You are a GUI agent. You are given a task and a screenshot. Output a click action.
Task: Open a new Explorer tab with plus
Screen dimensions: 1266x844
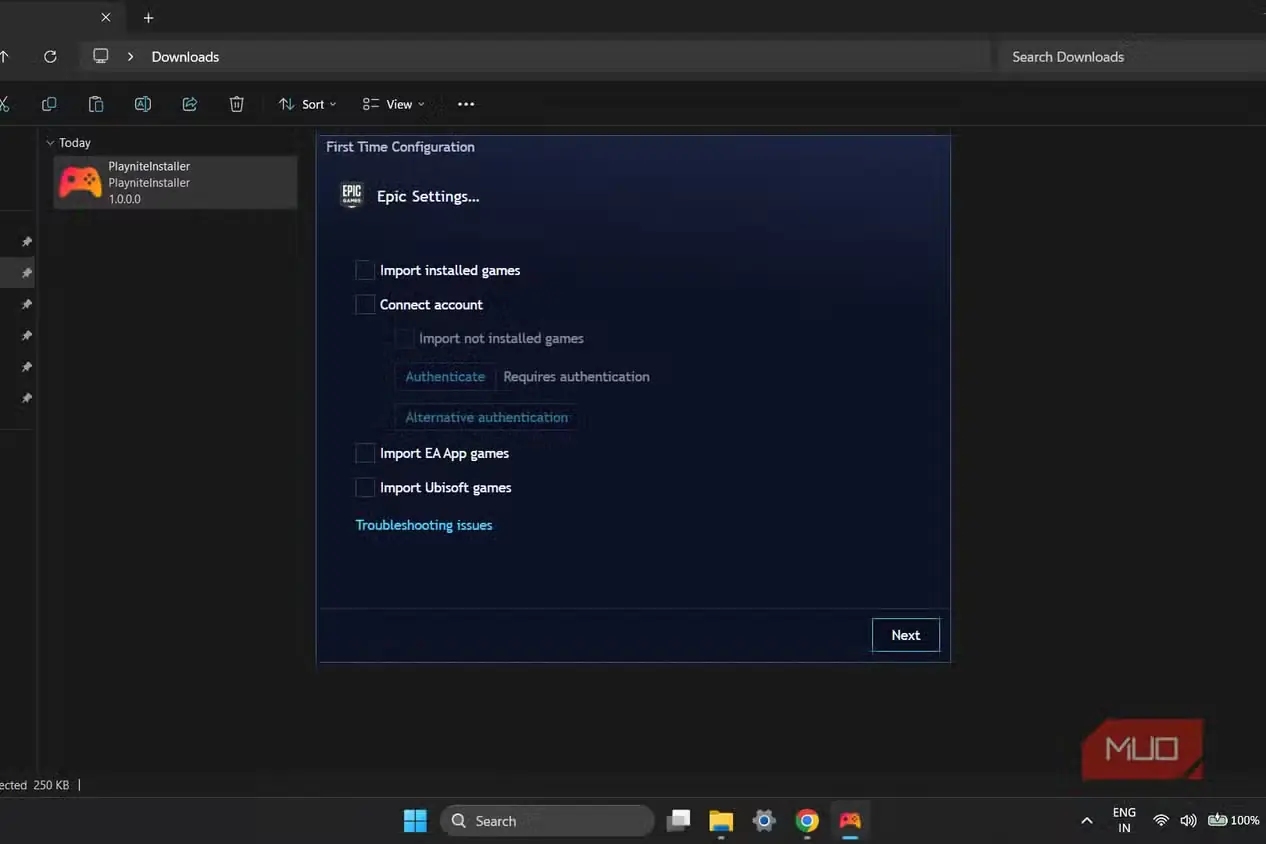(148, 18)
